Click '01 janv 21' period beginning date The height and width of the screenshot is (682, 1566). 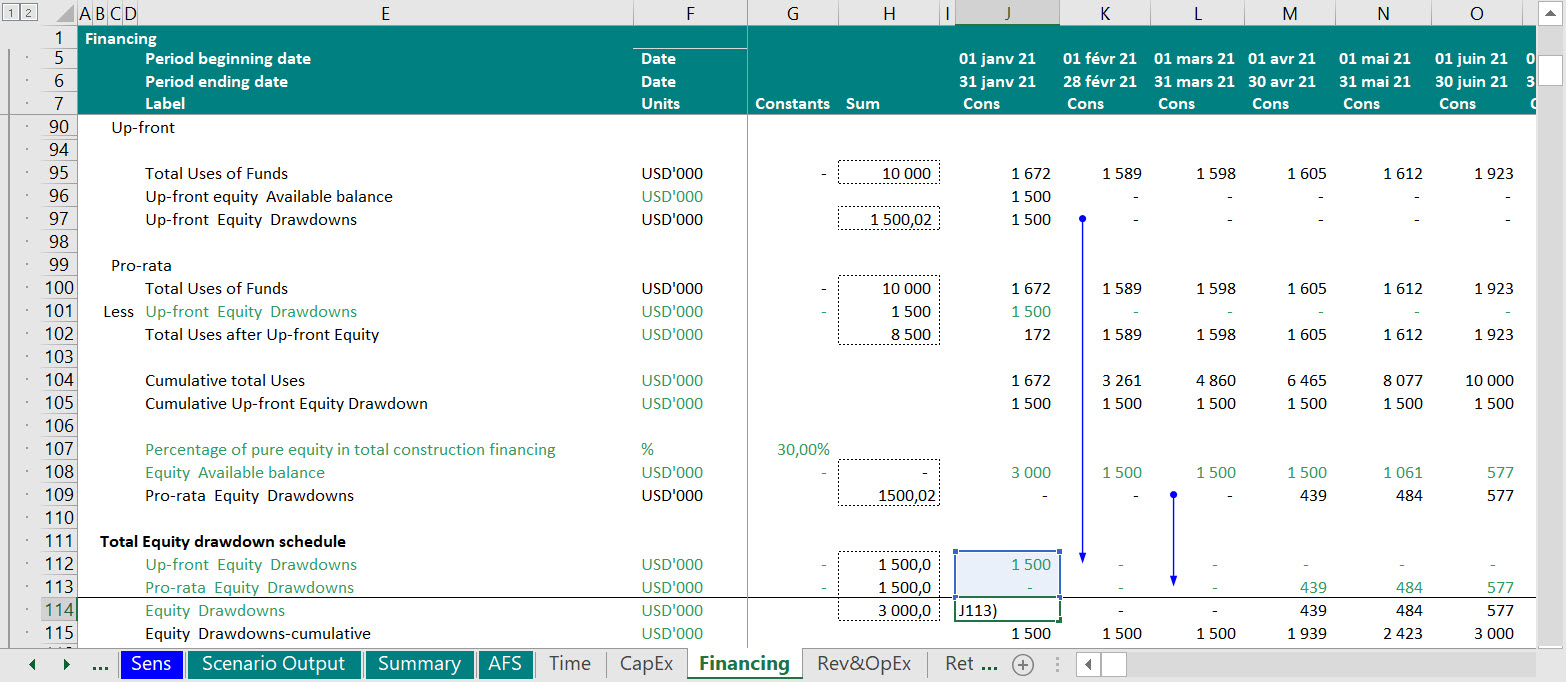click(997, 59)
